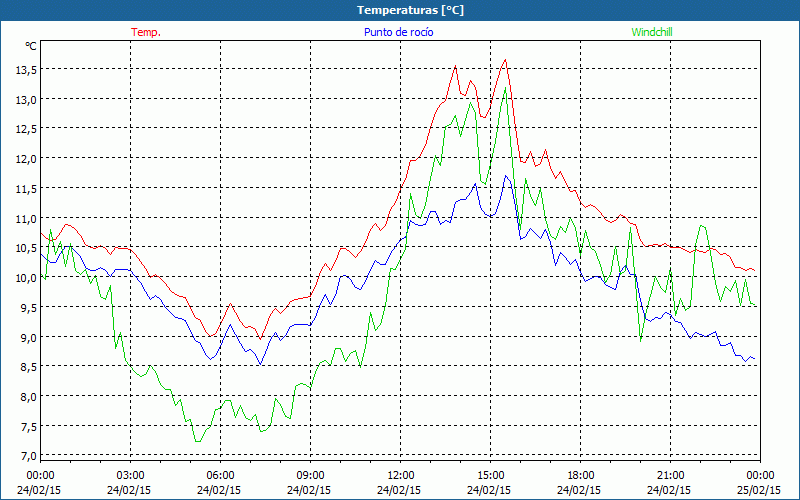Click the 13,0 y-axis value
The width and height of the screenshot is (800, 500).
(x=26, y=99)
